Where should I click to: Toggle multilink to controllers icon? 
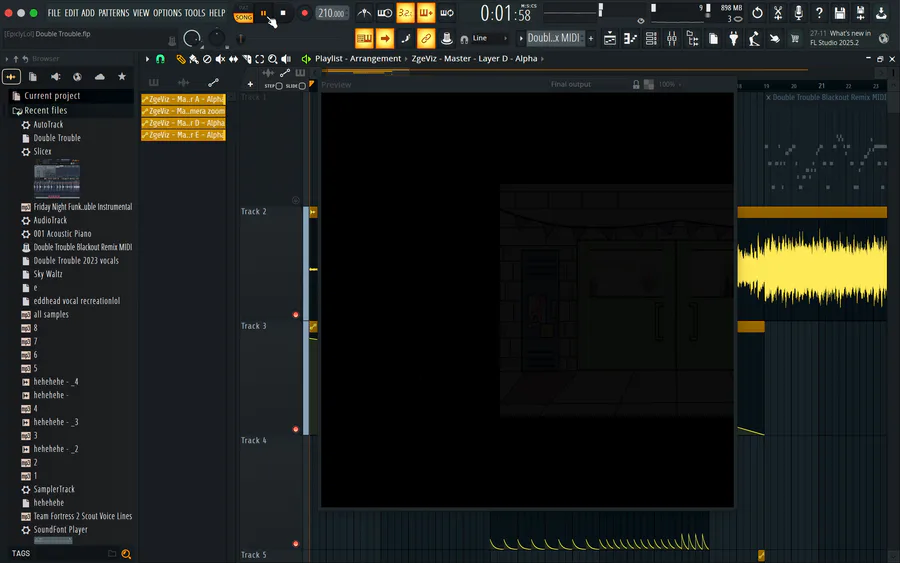(447, 38)
